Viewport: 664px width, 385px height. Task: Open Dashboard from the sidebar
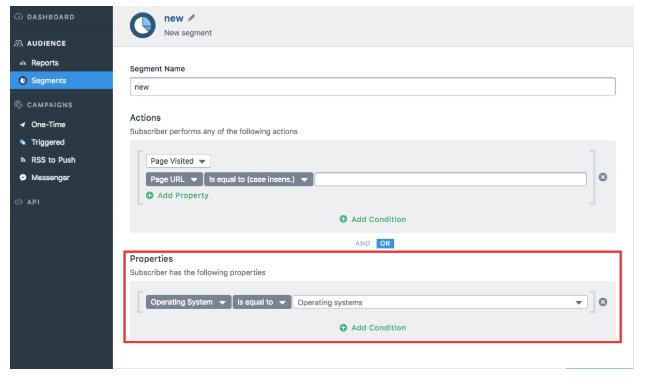pyautogui.click(x=50, y=17)
